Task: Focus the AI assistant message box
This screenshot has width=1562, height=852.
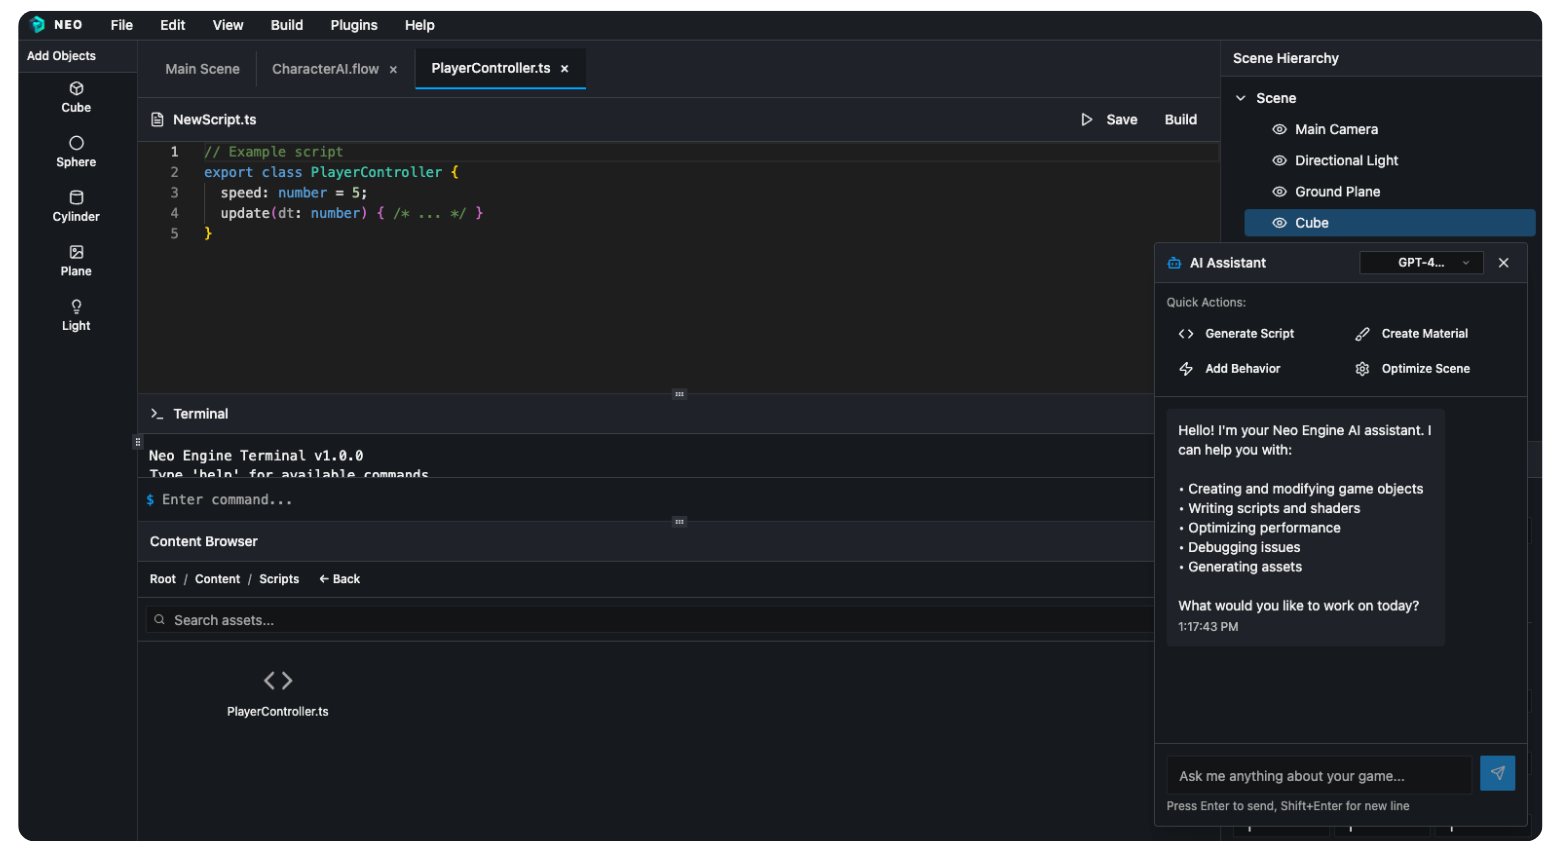Action: pyautogui.click(x=1319, y=775)
